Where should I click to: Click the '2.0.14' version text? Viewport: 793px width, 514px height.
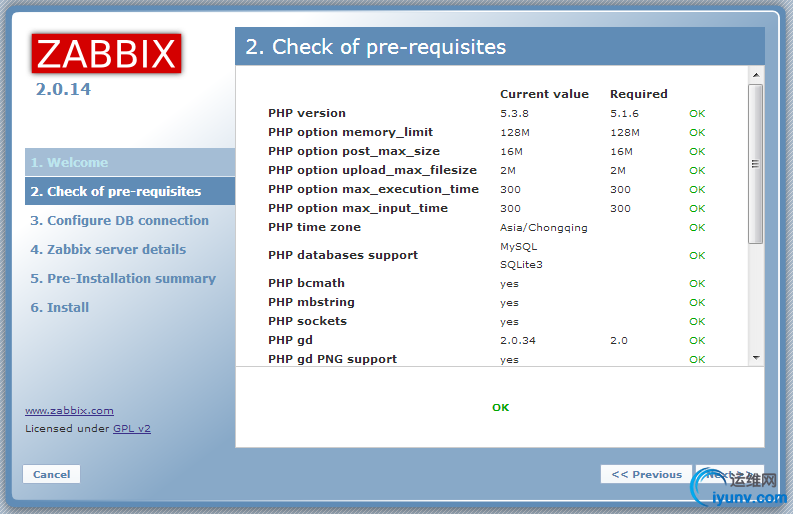click(x=63, y=90)
